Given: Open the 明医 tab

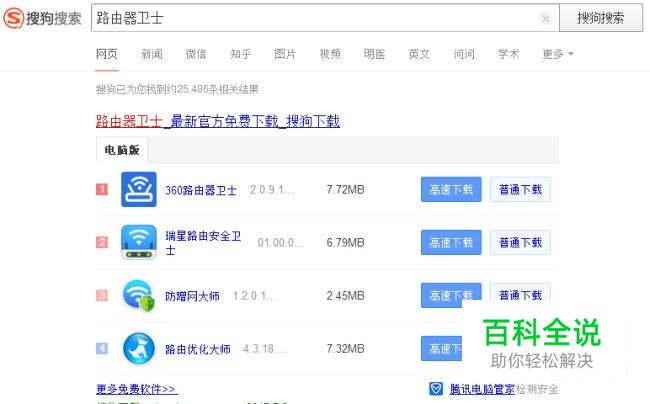Looking at the screenshot, I should [x=374, y=54].
